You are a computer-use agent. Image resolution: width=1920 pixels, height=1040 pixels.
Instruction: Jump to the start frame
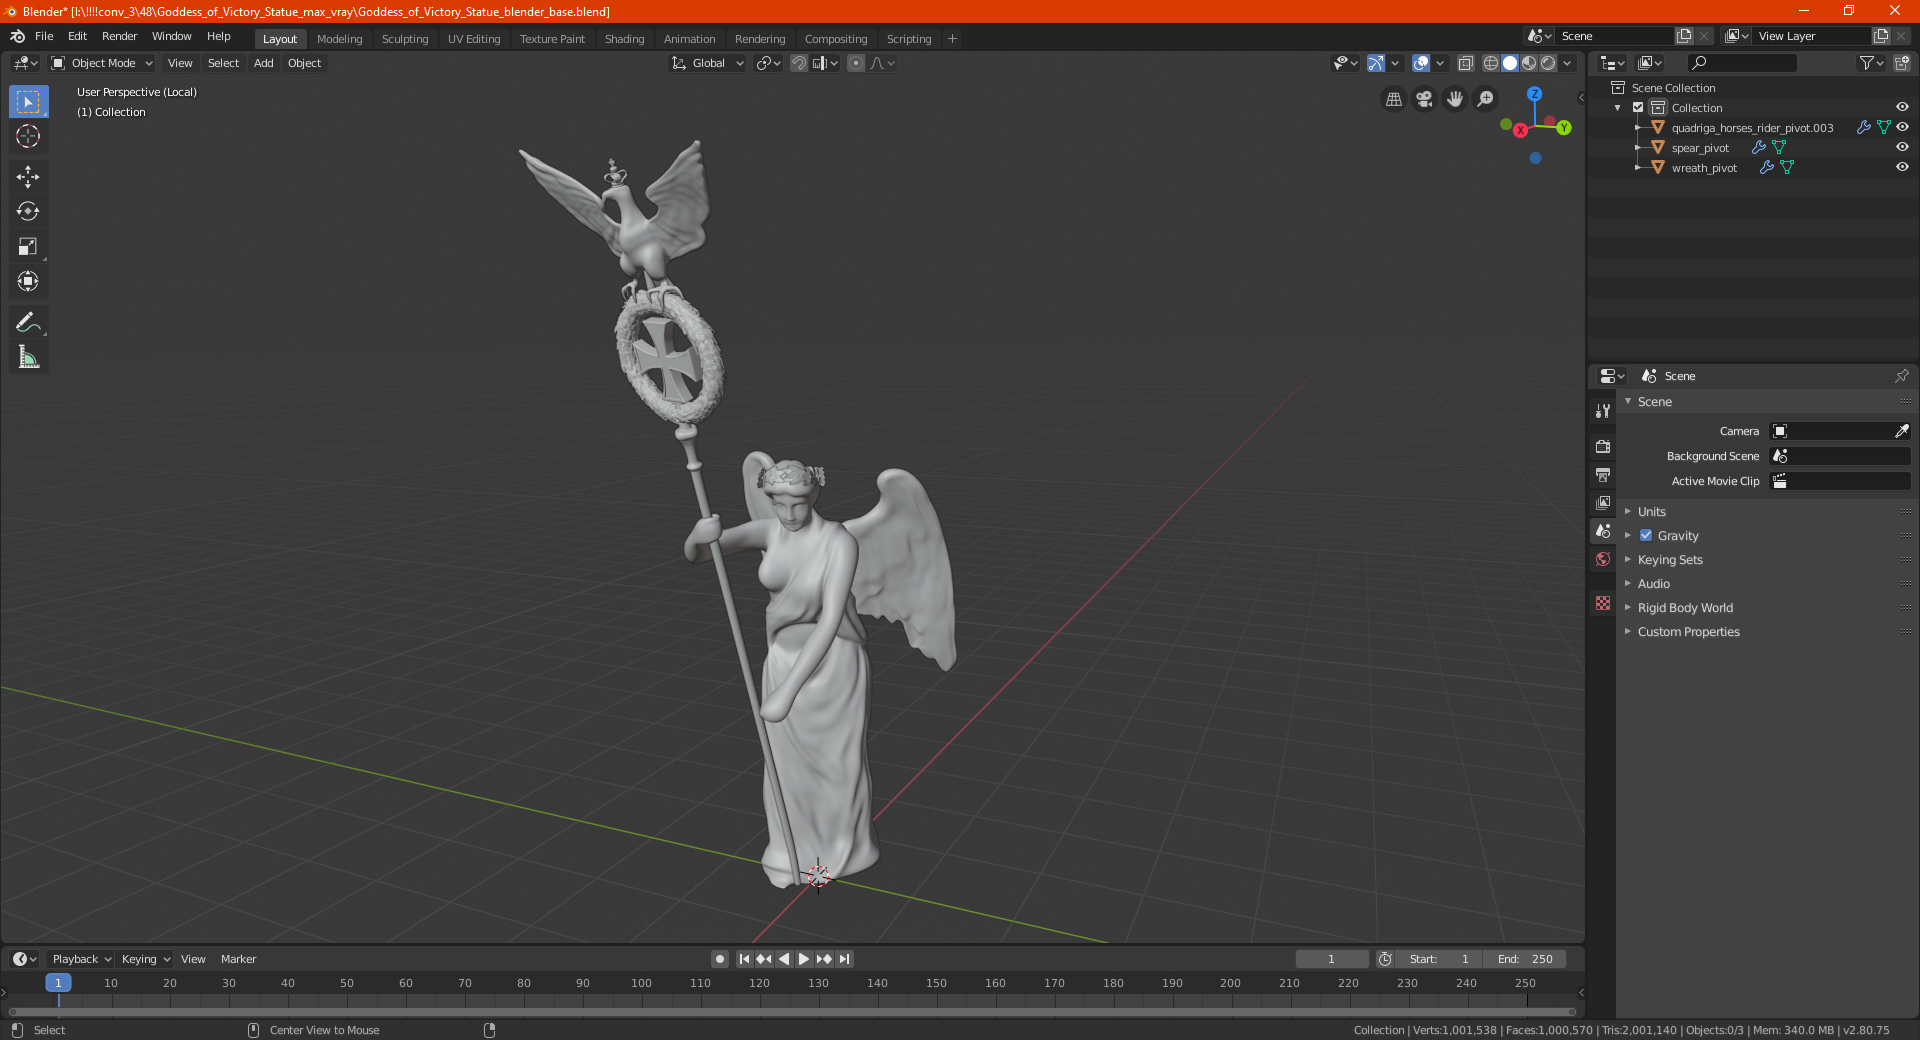tap(744, 959)
